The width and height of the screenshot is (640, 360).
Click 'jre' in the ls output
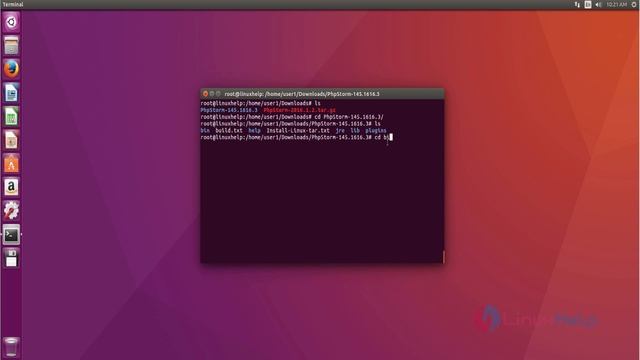pos(340,131)
